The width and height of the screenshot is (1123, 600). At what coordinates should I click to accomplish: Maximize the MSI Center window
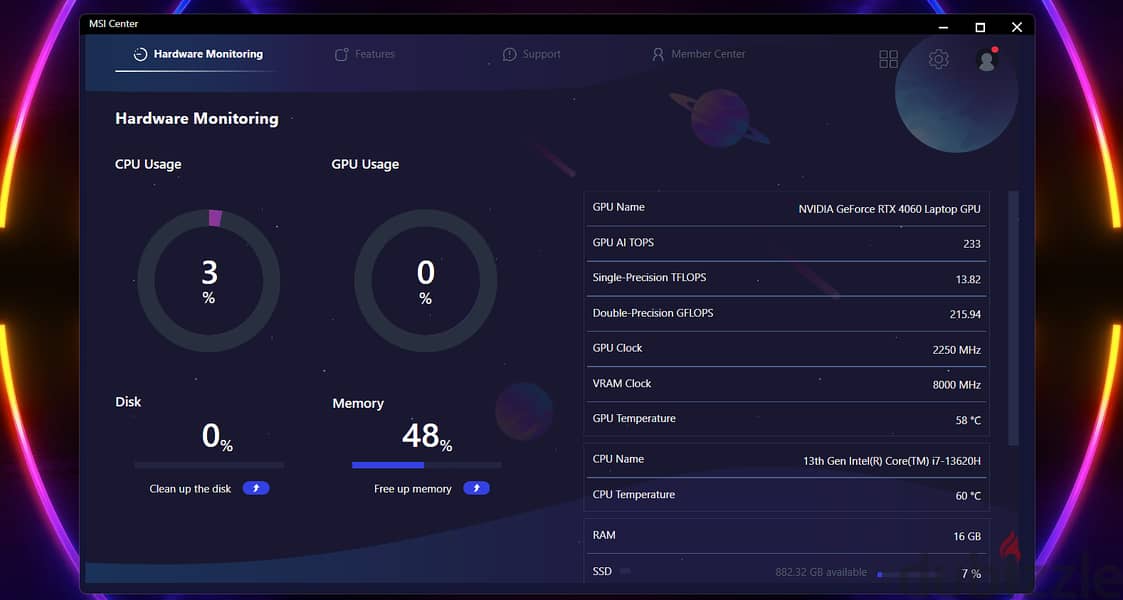click(x=980, y=27)
